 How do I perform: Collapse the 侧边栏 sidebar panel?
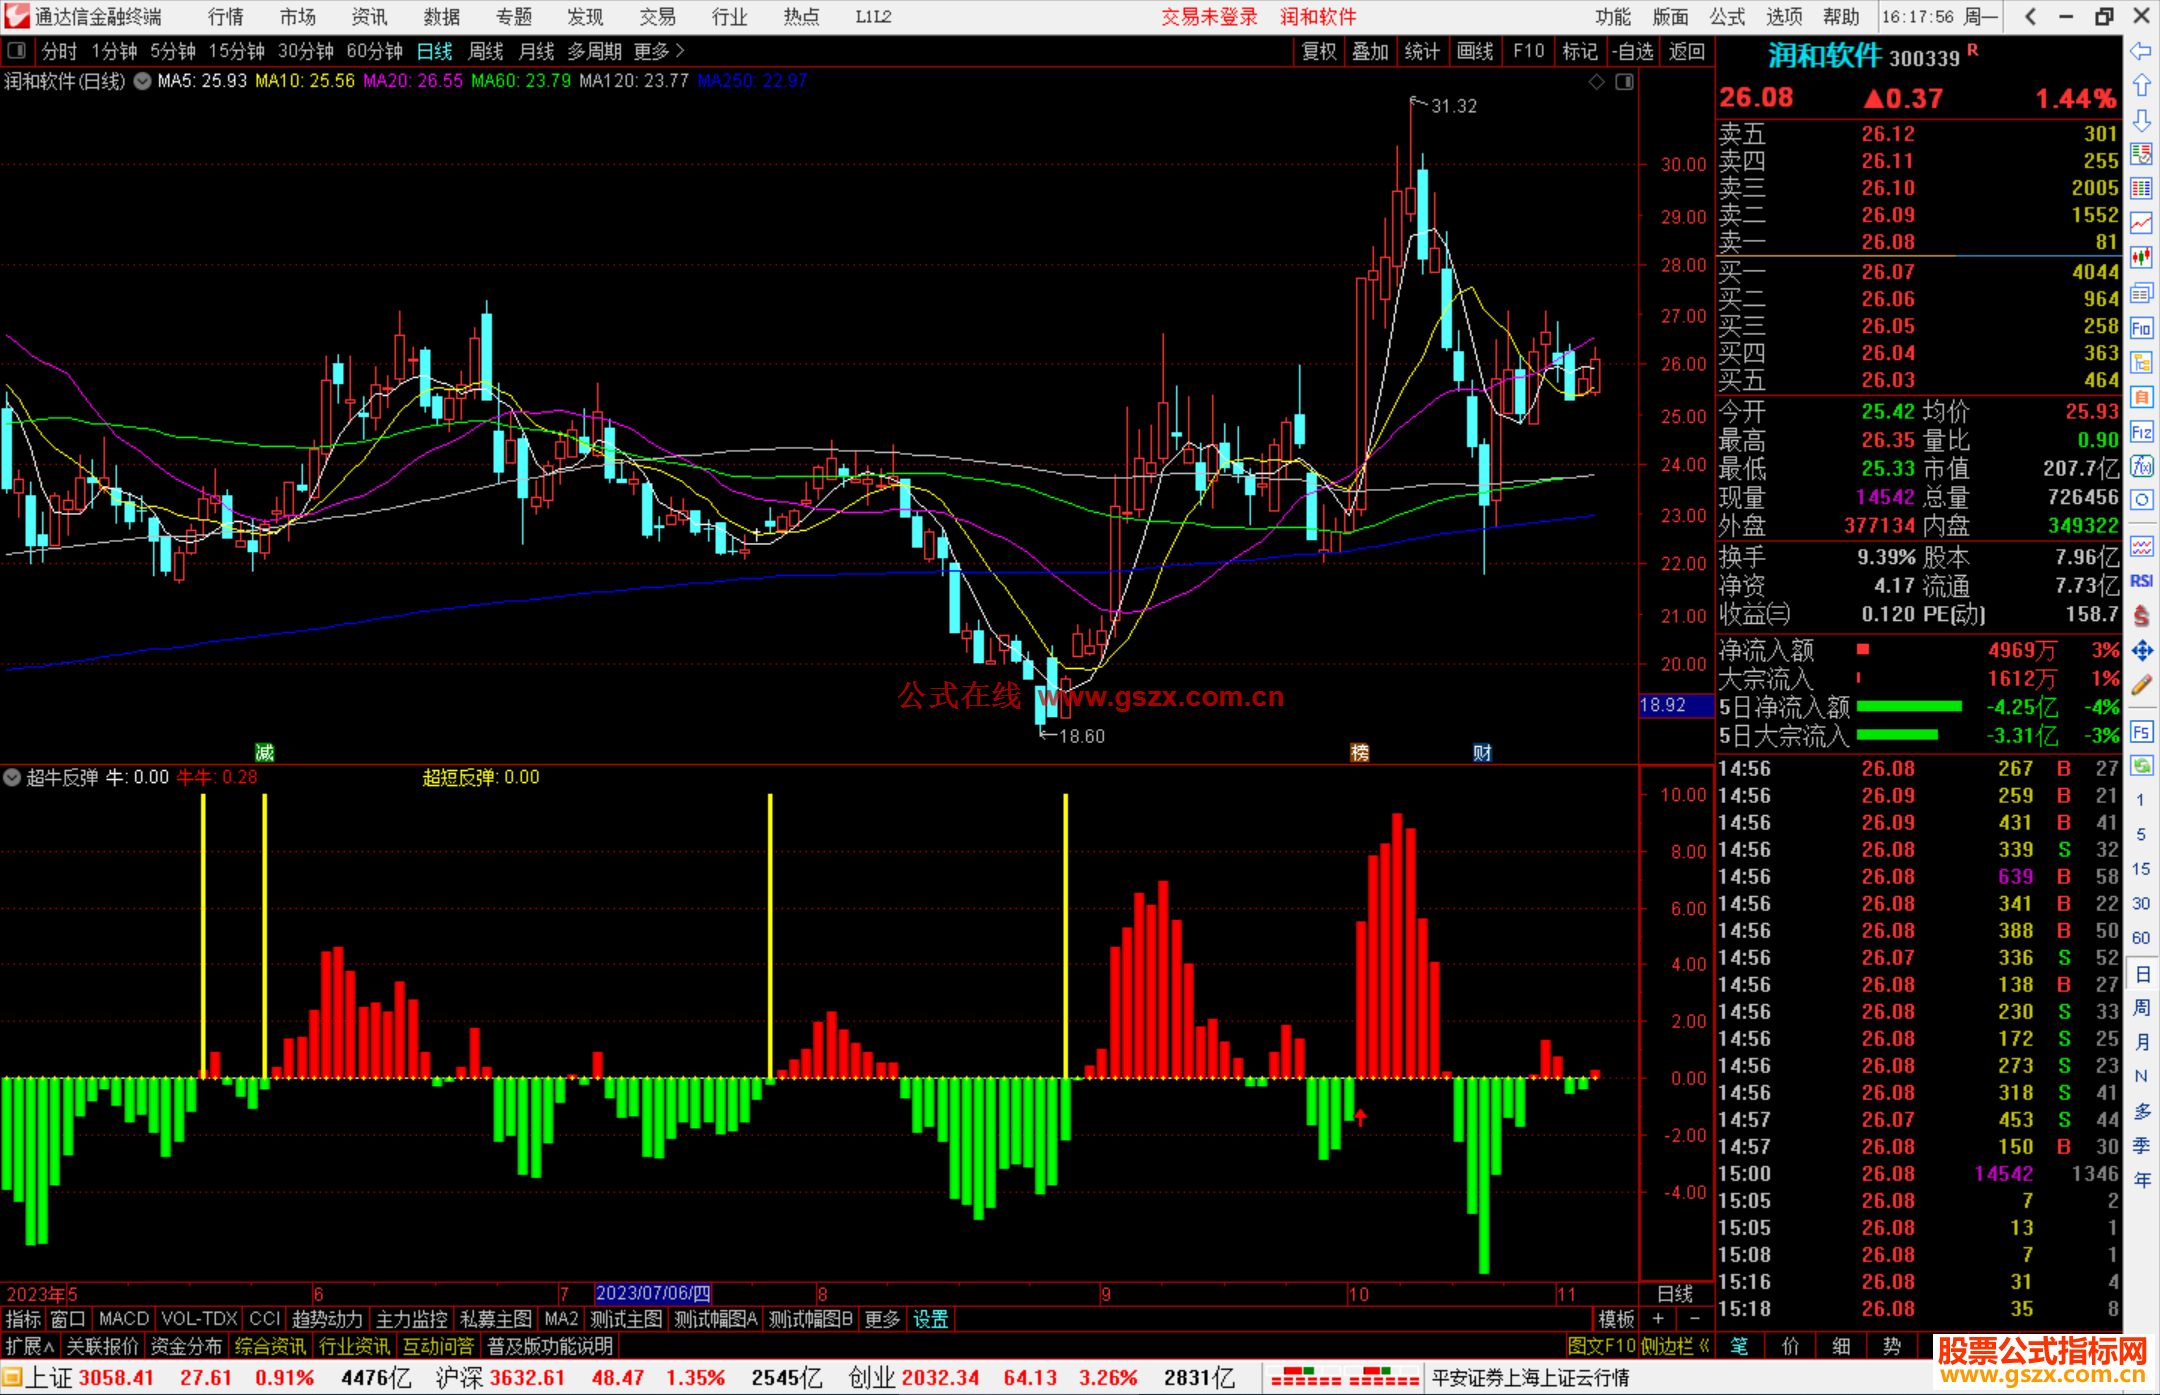pos(1675,1346)
